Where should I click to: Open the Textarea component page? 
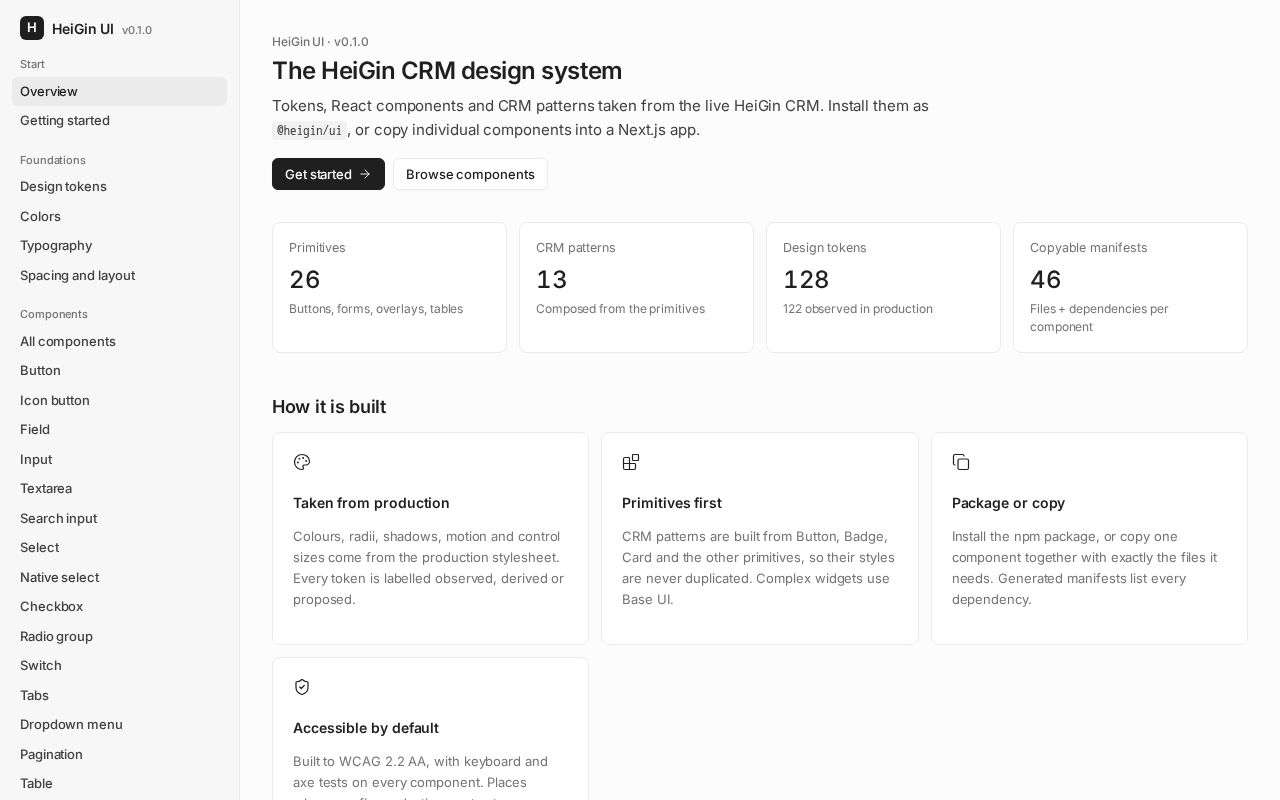[x=119, y=488]
